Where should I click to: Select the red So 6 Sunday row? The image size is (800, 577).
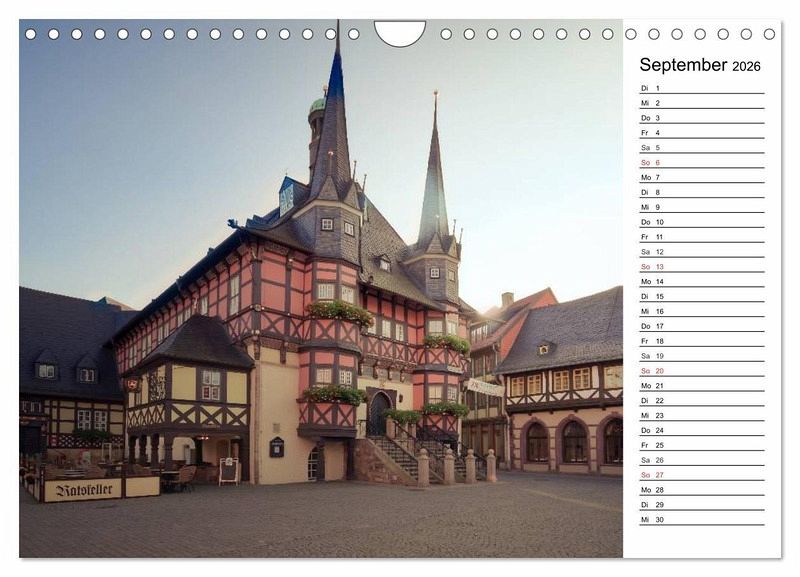pyautogui.click(x=701, y=162)
